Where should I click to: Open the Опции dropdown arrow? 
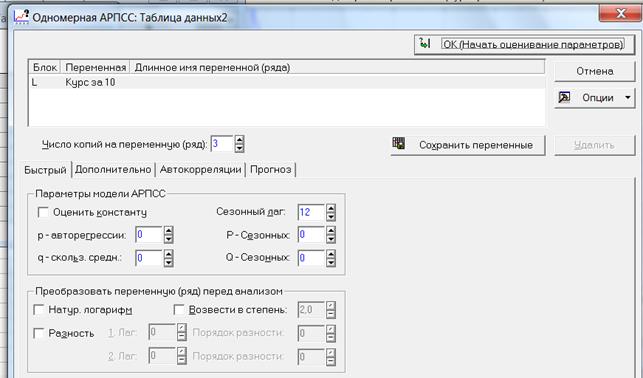(x=628, y=98)
